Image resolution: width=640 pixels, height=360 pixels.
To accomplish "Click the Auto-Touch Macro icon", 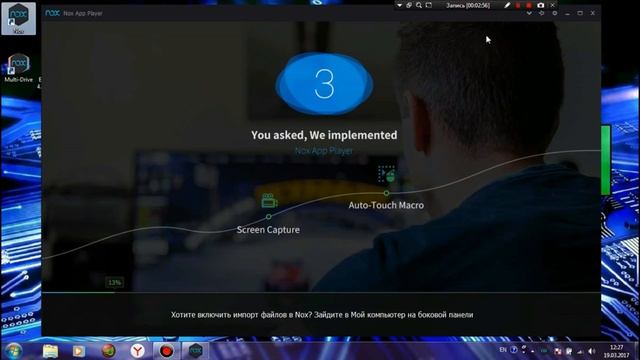I will 387,174.
